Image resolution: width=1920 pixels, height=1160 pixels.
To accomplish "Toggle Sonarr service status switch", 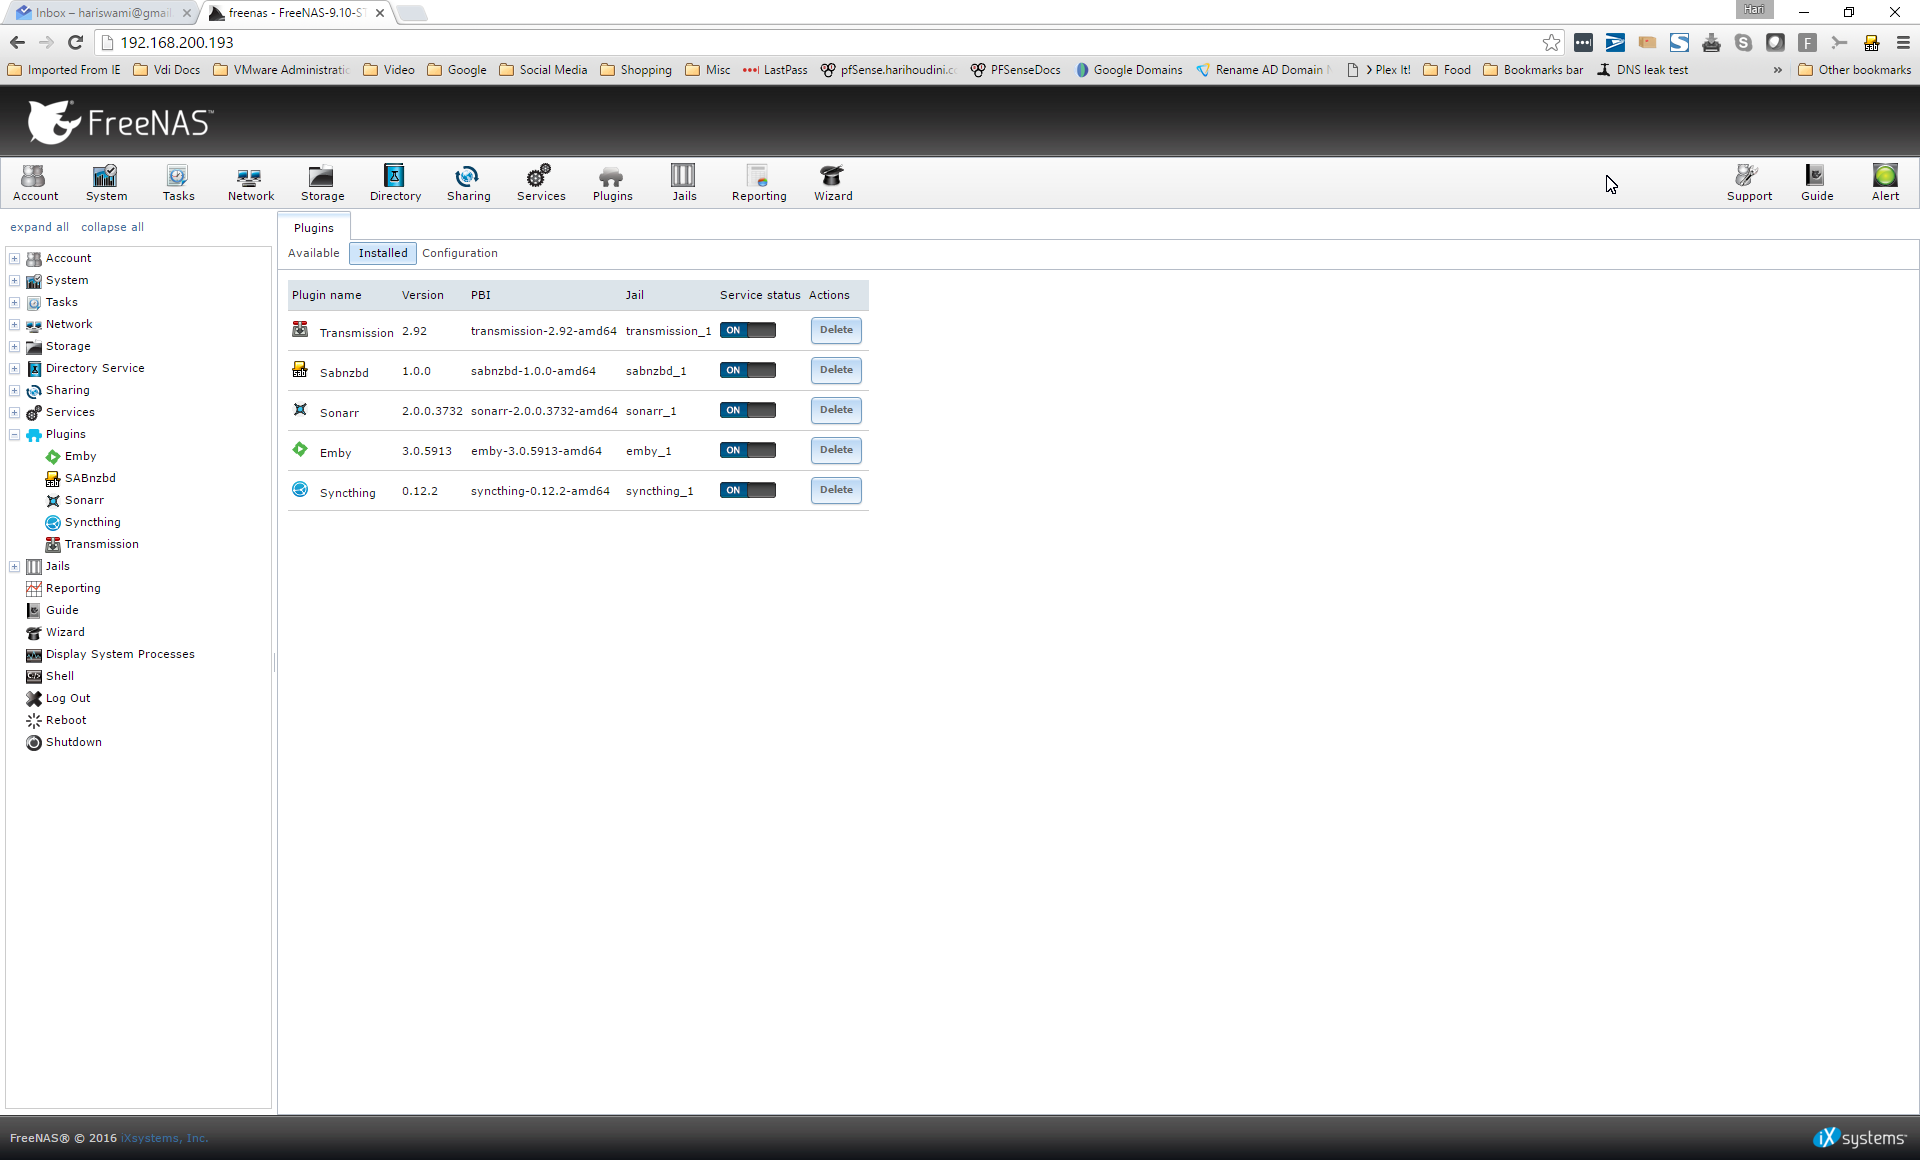I will 748,410.
